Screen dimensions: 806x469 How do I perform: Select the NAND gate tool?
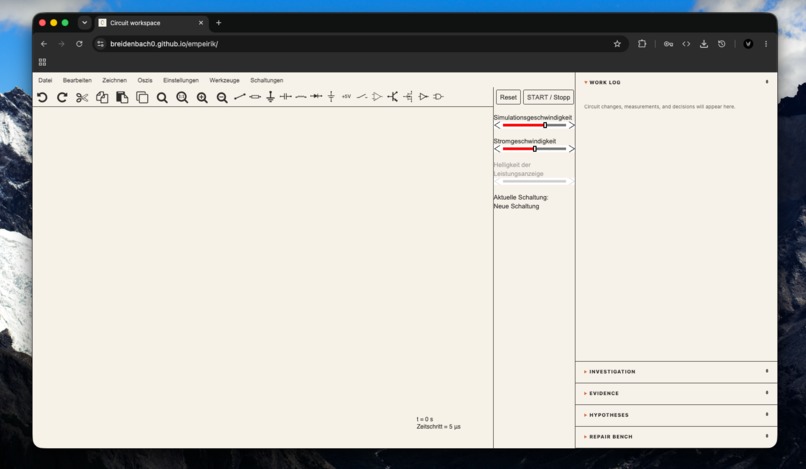(x=438, y=97)
